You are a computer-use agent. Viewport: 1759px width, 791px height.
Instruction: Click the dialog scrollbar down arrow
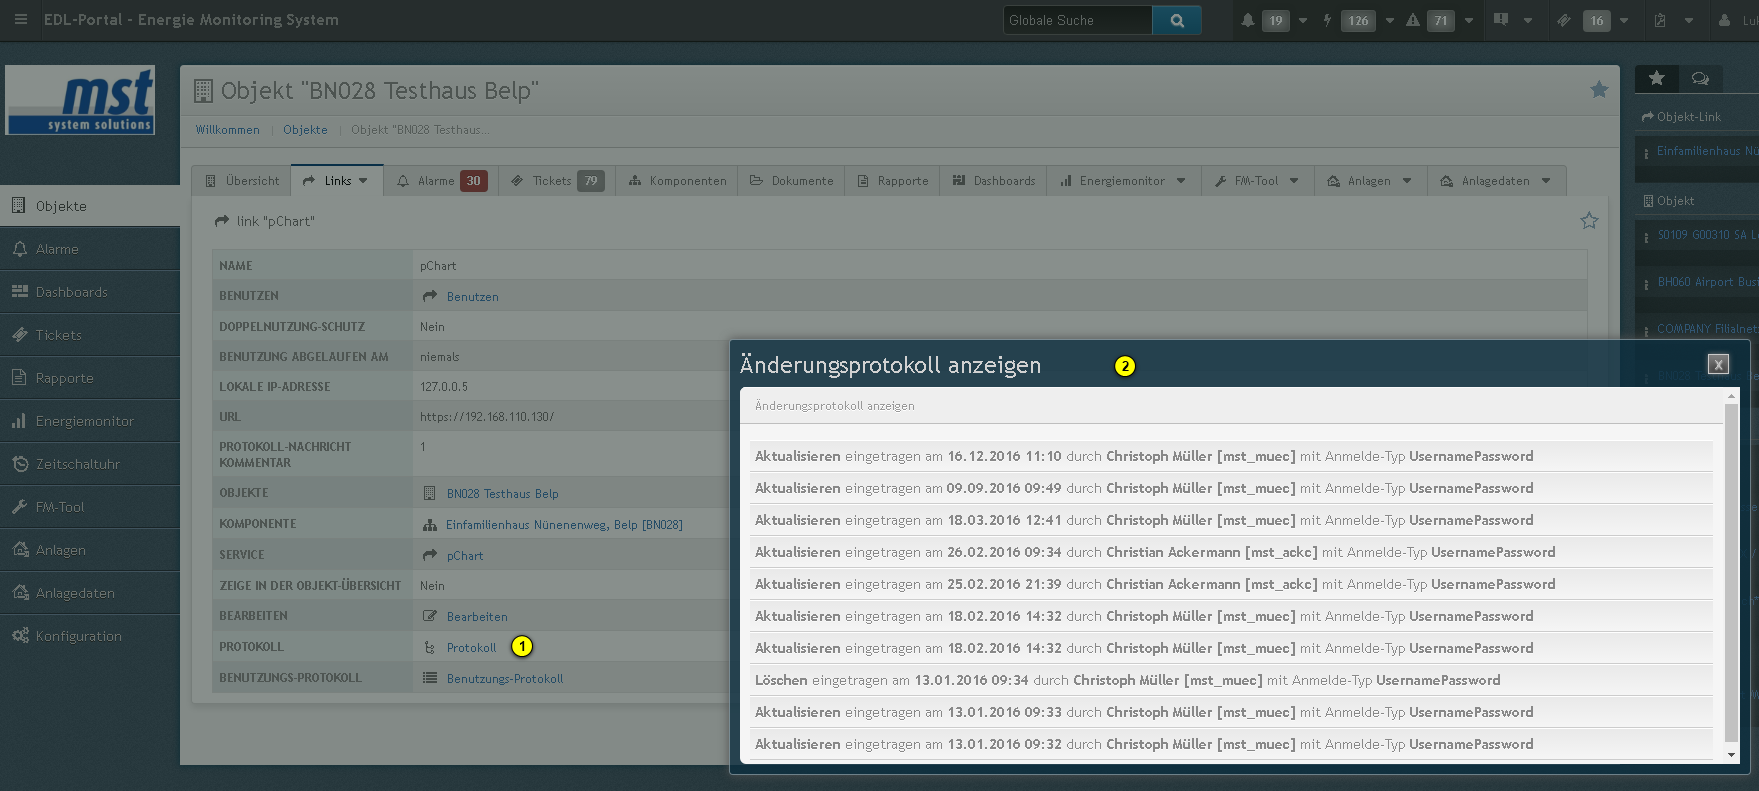(1732, 755)
